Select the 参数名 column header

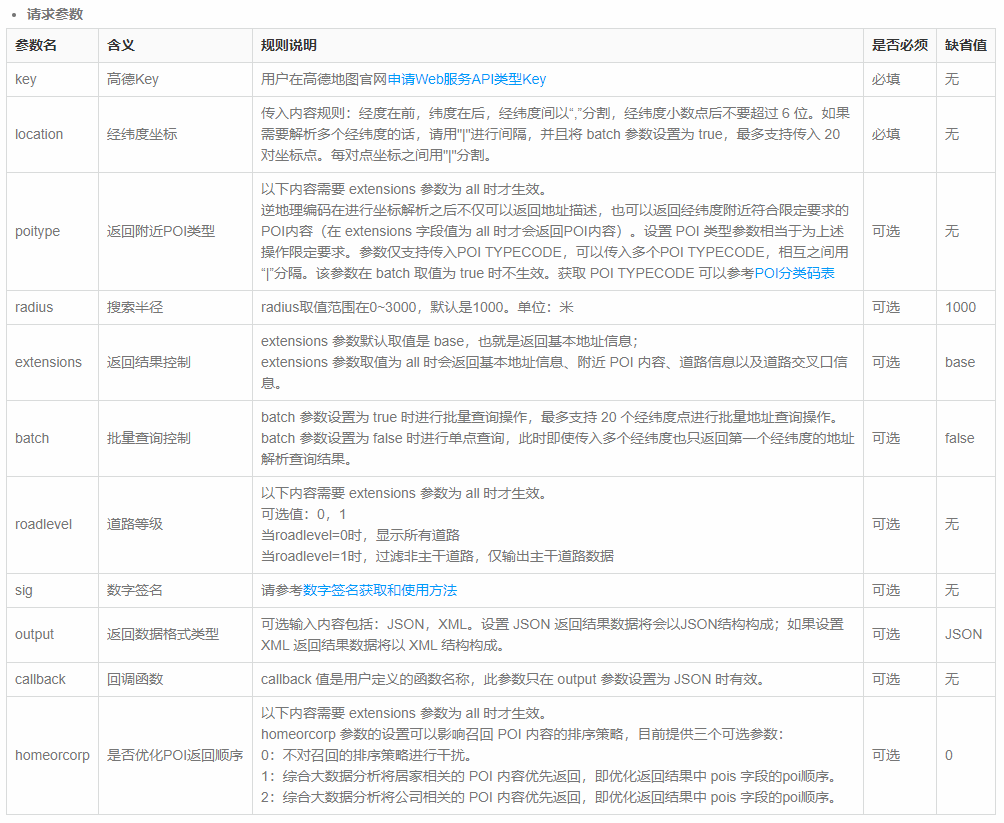[x=37, y=45]
